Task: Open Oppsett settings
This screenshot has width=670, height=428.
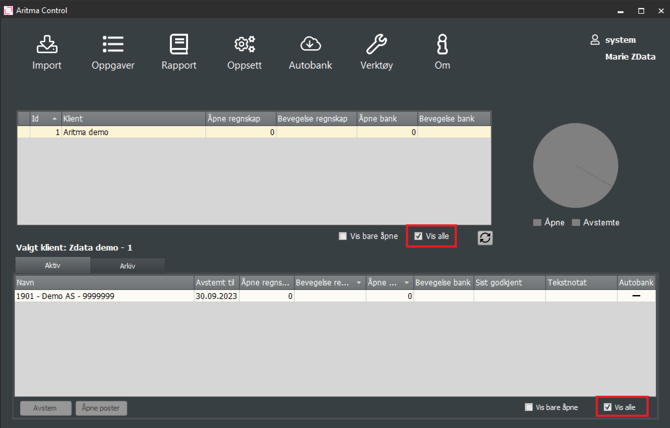Action: pos(245,51)
